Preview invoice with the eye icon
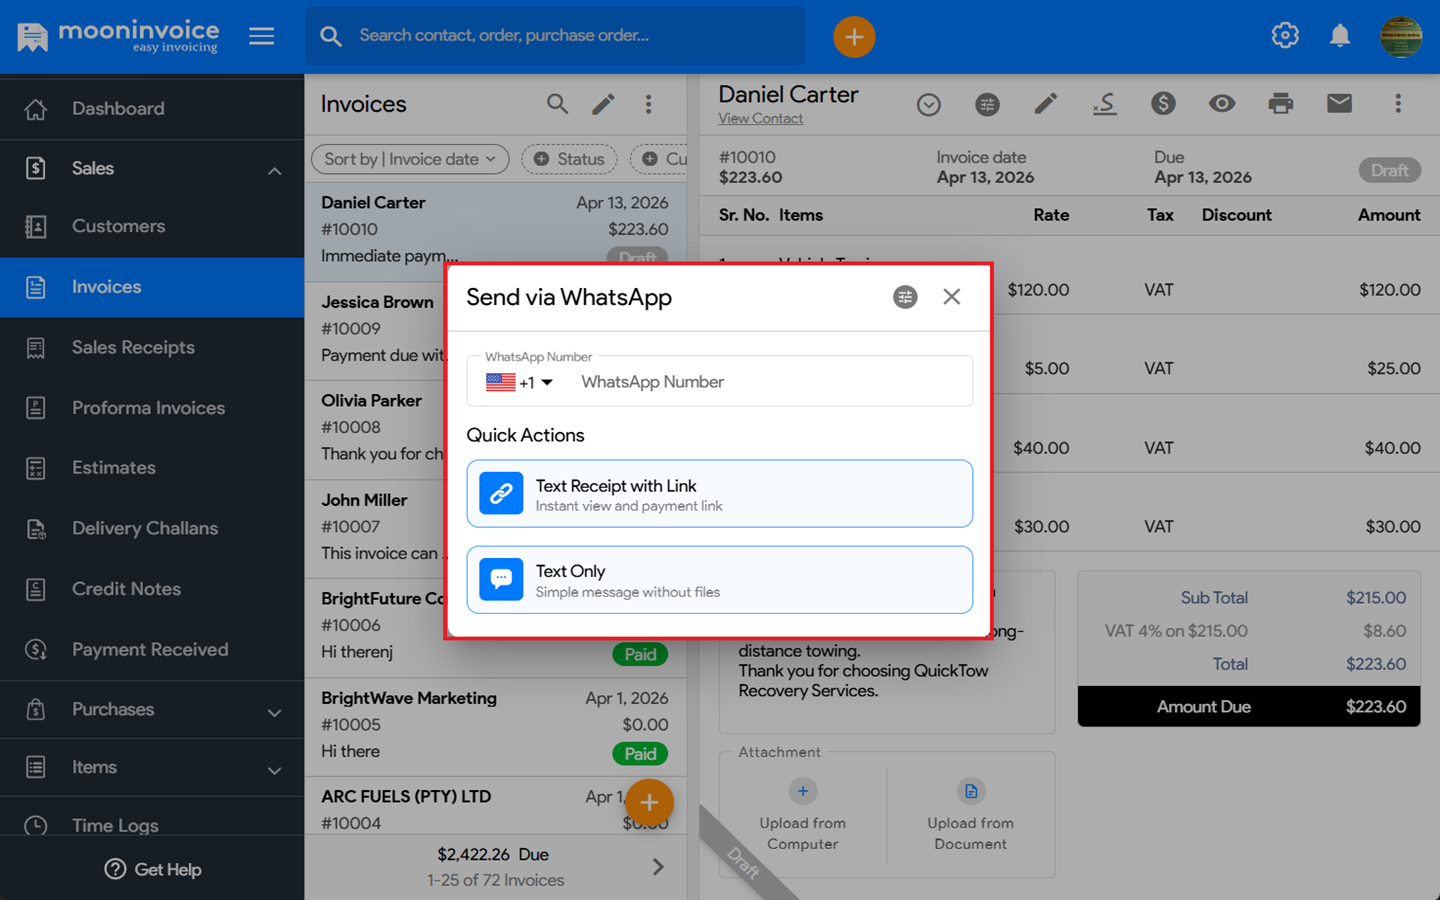This screenshot has width=1440, height=900. pyautogui.click(x=1221, y=104)
